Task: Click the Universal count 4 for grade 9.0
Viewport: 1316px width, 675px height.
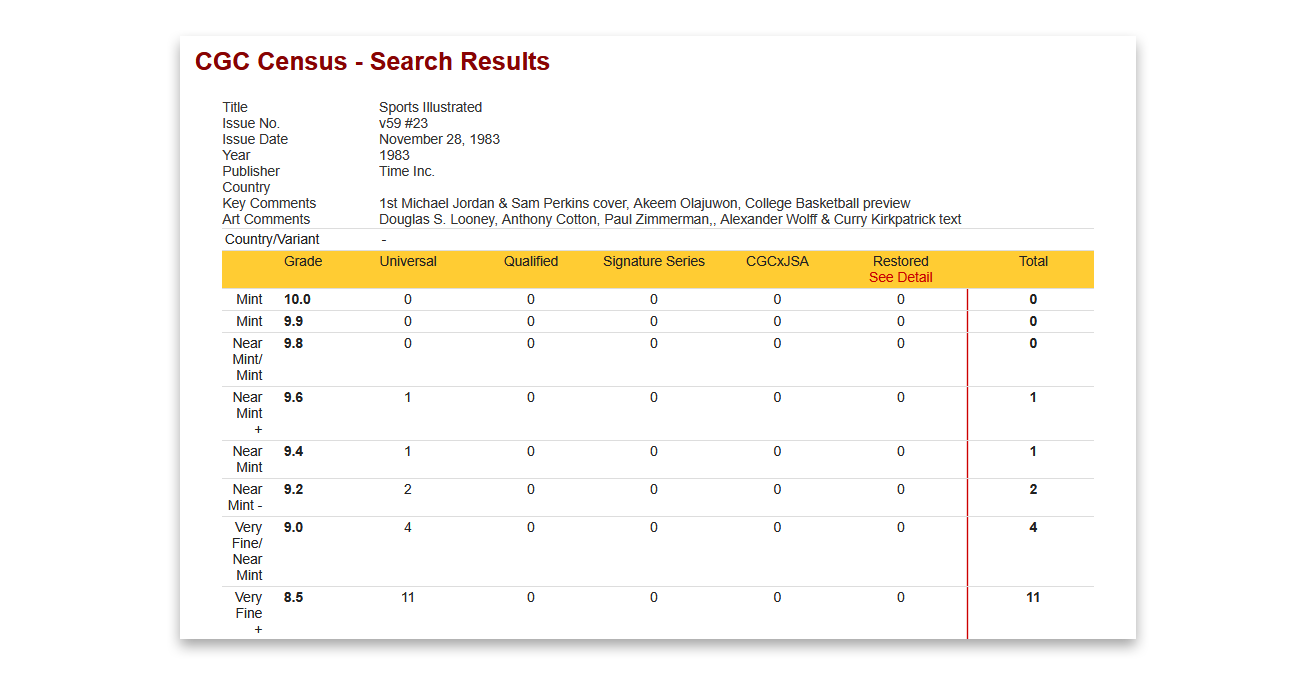Action: point(408,527)
